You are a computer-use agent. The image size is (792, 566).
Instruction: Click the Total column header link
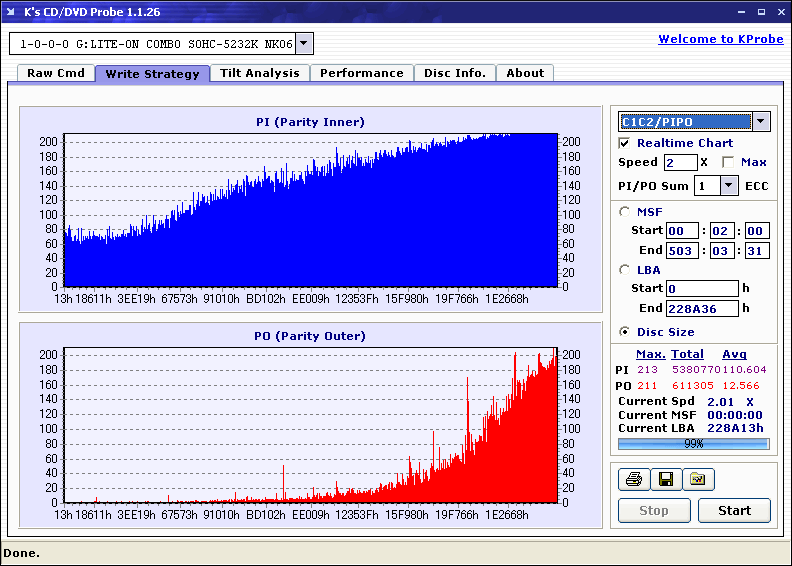(x=687, y=354)
